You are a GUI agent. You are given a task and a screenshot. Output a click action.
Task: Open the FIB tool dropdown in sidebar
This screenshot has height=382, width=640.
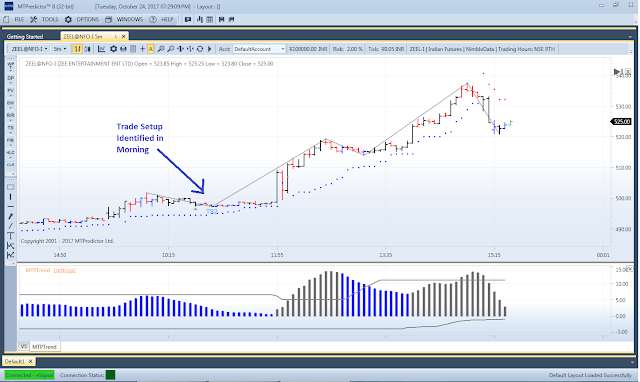pyautogui.click(x=11, y=142)
